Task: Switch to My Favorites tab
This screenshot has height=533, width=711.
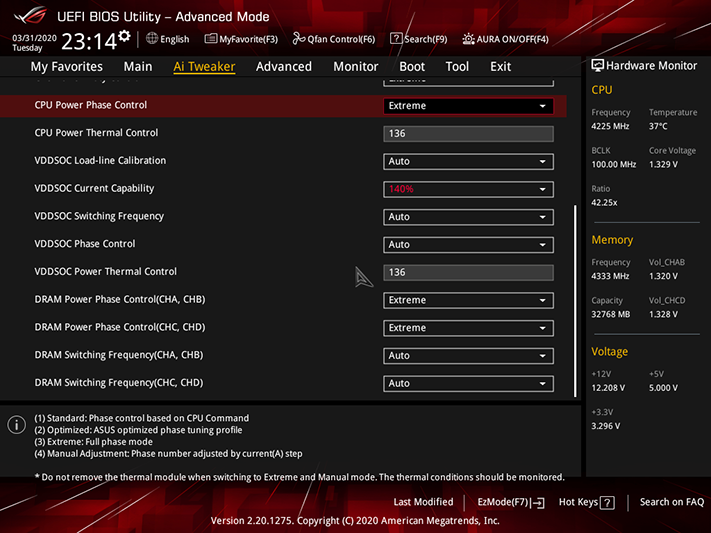Action: click(67, 67)
